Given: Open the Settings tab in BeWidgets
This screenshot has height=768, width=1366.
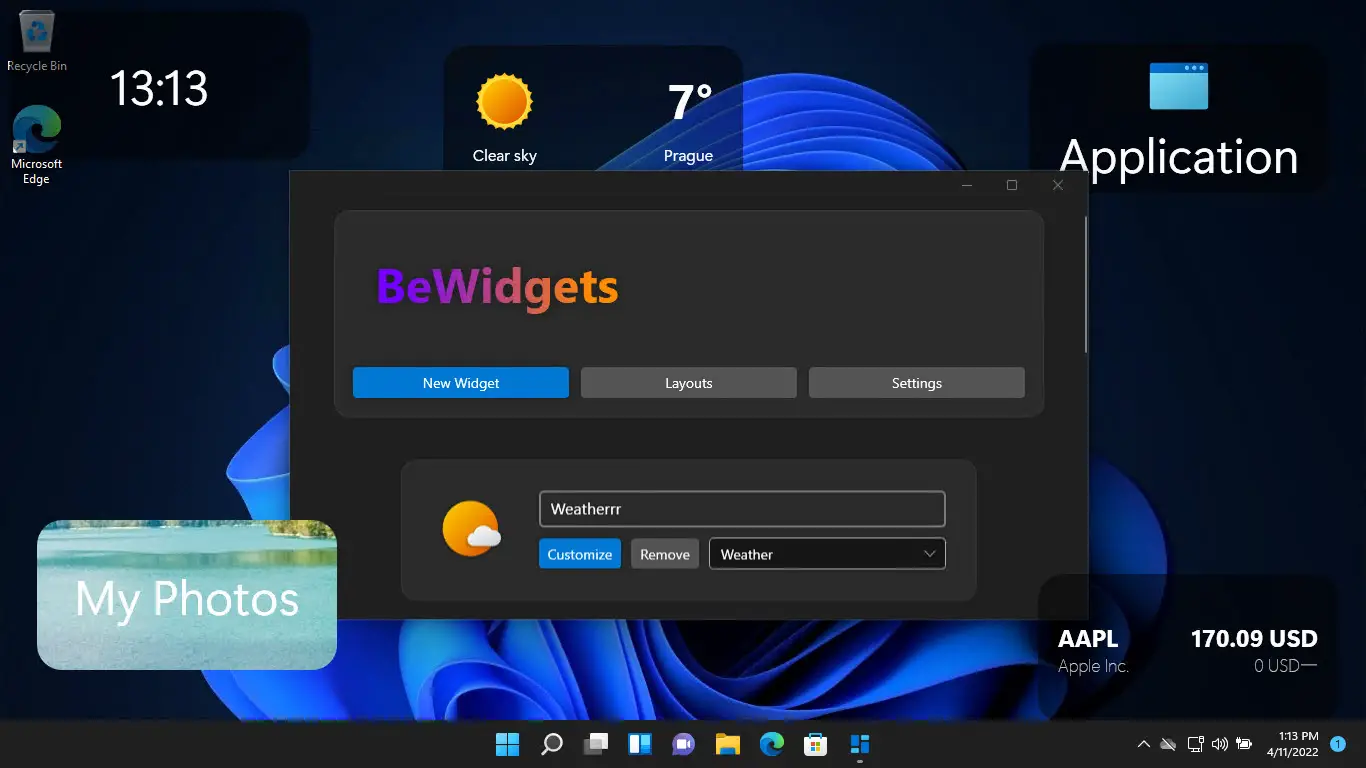Looking at the screenshot, I should point(917,383).
